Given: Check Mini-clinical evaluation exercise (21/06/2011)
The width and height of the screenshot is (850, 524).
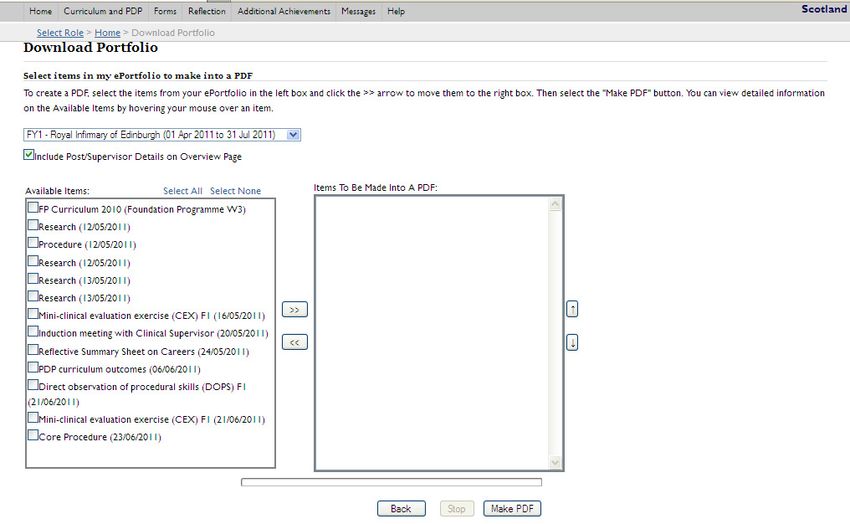Looking at the screenshot, I should (33, 418).
